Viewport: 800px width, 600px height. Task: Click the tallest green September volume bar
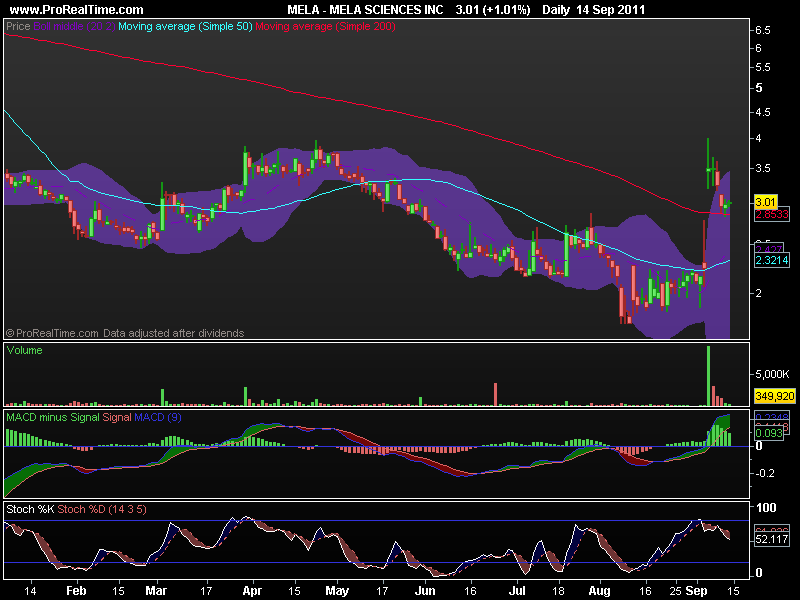708,376
